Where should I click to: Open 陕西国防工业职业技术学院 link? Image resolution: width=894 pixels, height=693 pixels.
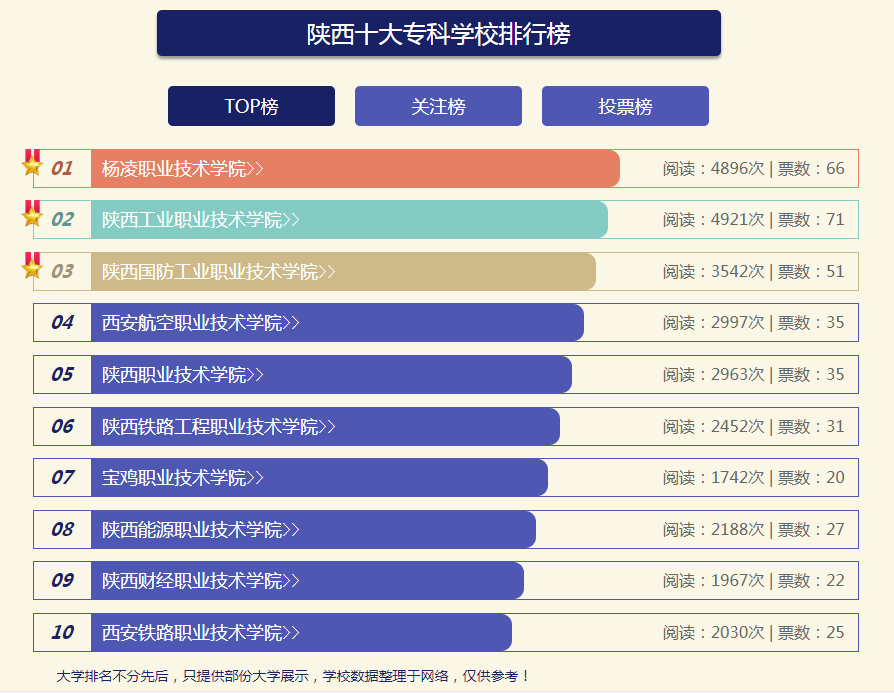218,272
